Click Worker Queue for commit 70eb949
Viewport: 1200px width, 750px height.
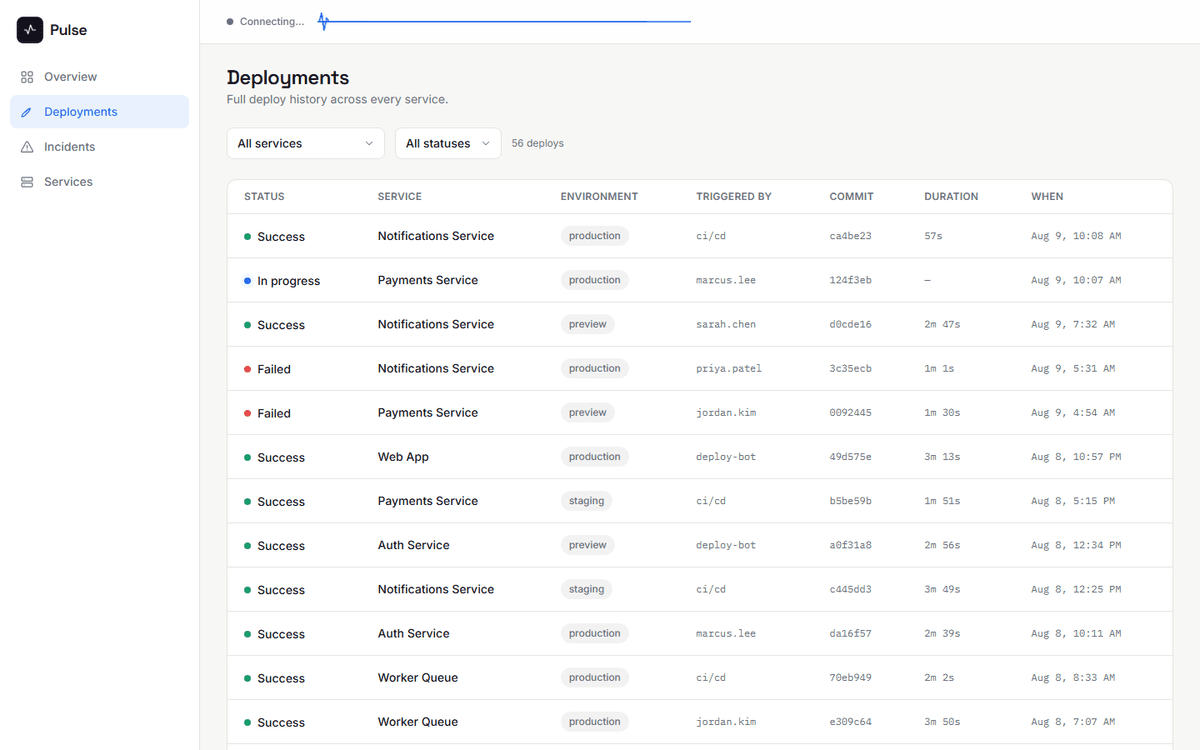[x=418, y=677]
